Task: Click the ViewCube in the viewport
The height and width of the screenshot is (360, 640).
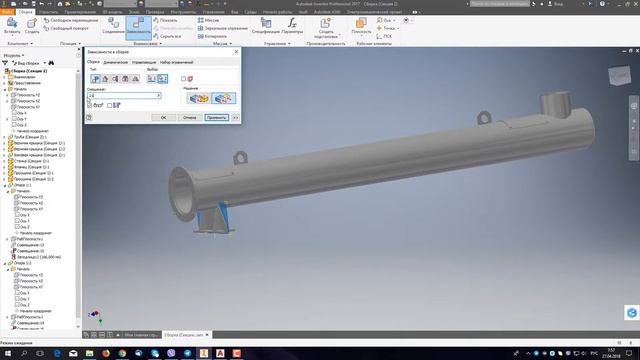Action: pyautogui.click(x=619, y=76)
